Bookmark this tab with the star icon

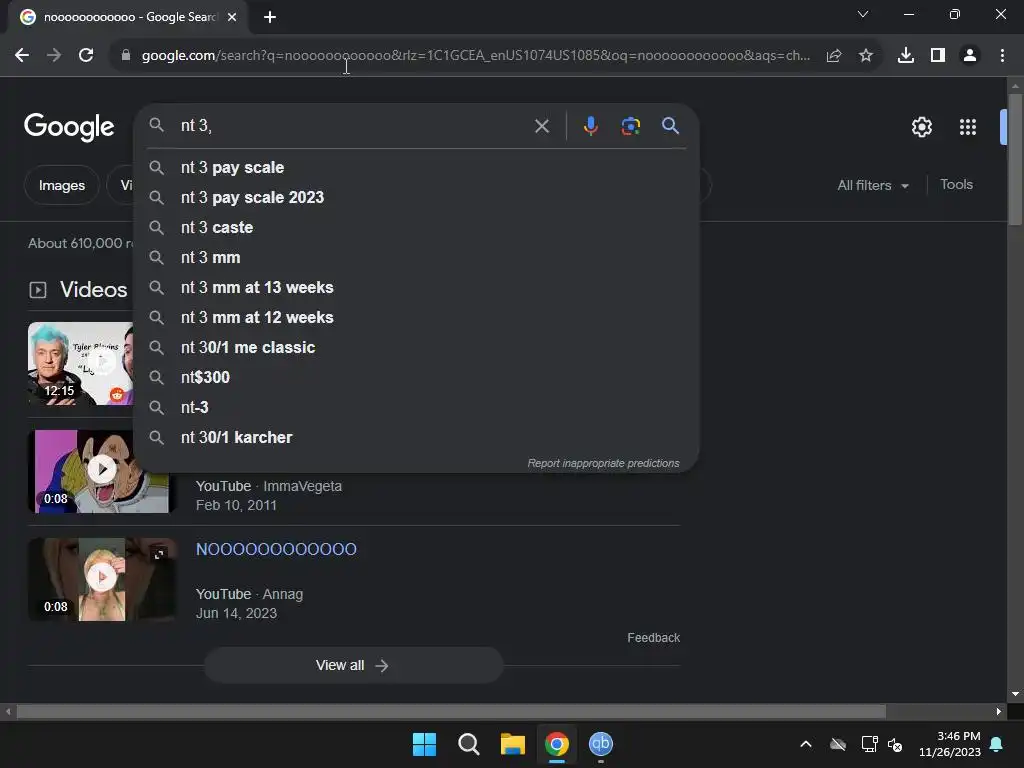(866, 56)
